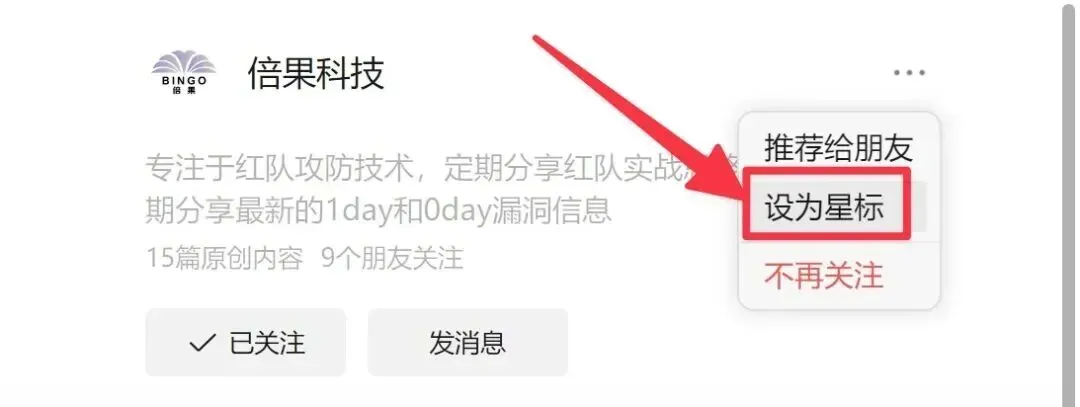Click the BINGO 倍果 account logo avatar

point(184,72)
